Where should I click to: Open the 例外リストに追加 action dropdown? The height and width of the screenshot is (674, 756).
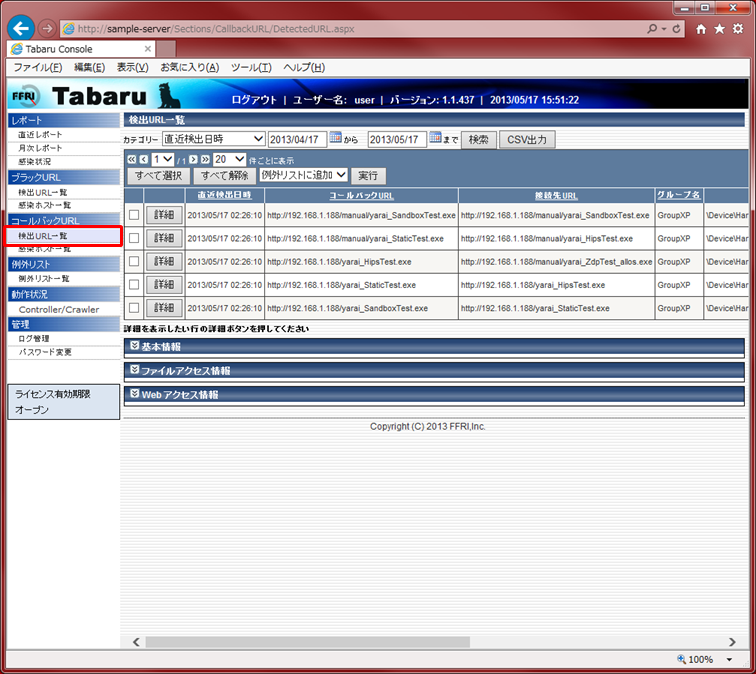[303, 175]
